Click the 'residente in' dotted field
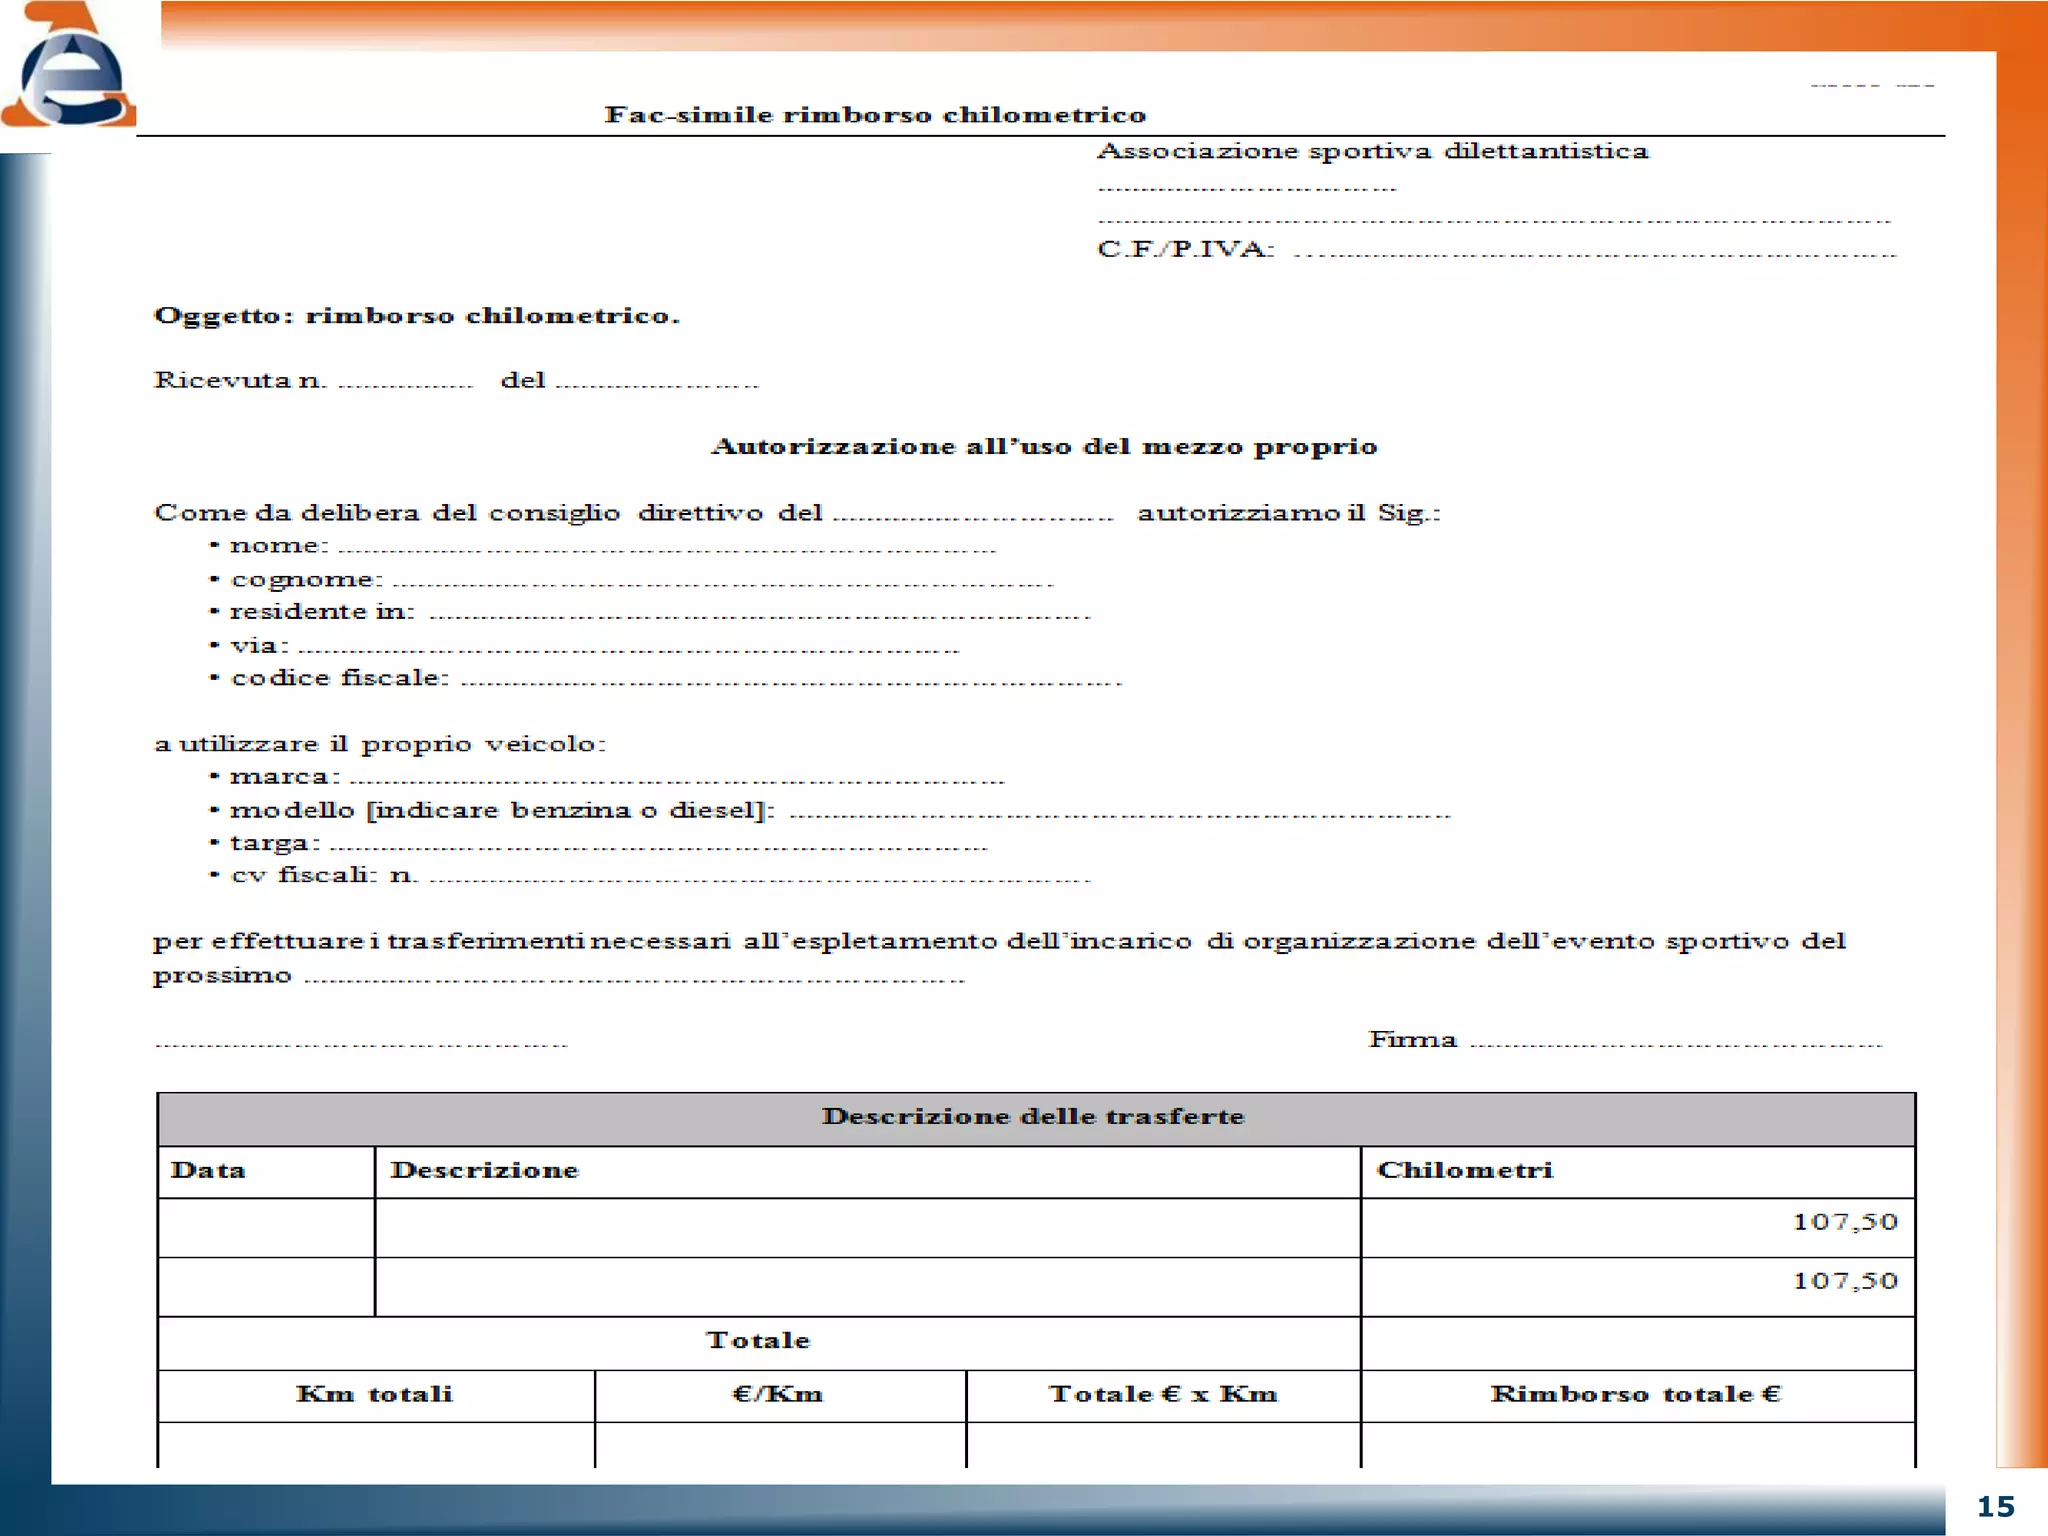 (x=758, y=615)
